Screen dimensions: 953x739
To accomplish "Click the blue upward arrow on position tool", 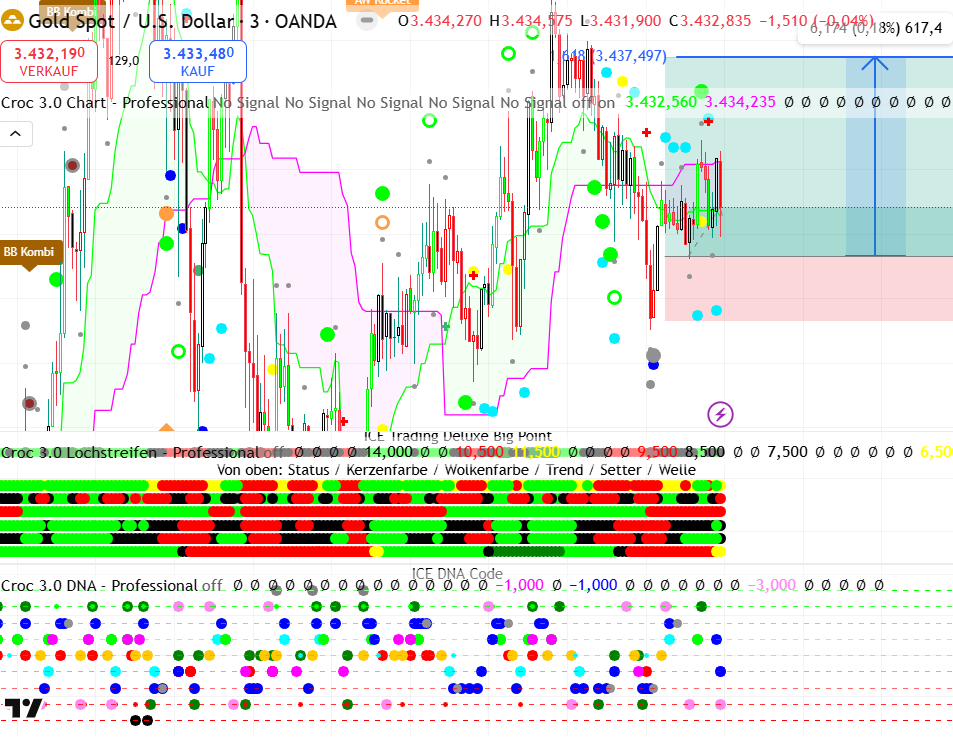I will (x=875, y=64).
